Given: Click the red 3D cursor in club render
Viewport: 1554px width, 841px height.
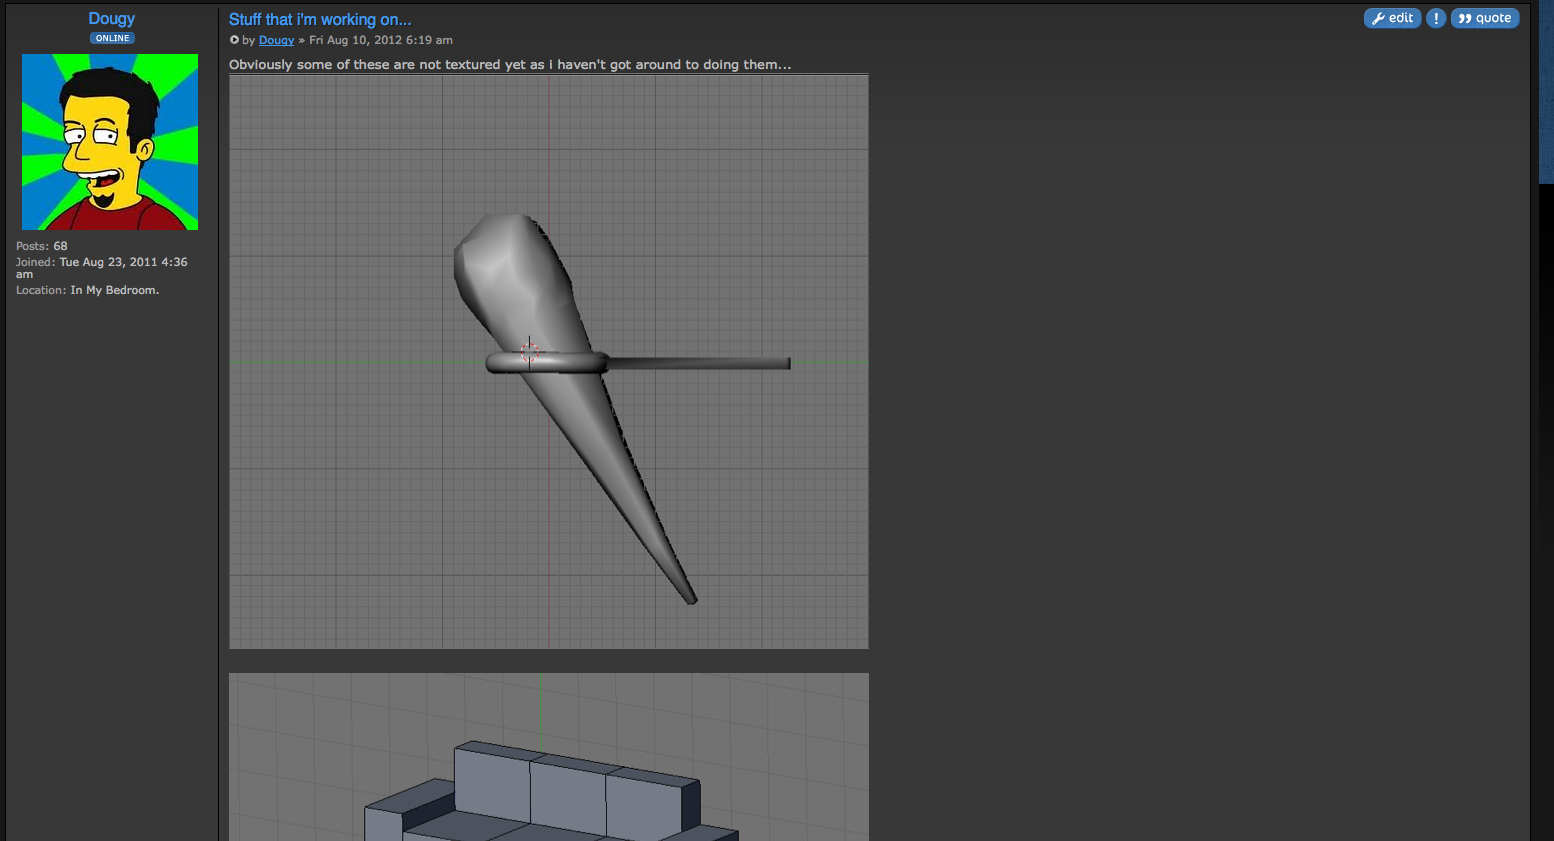Looking at the screenshot, I should 529,351.
